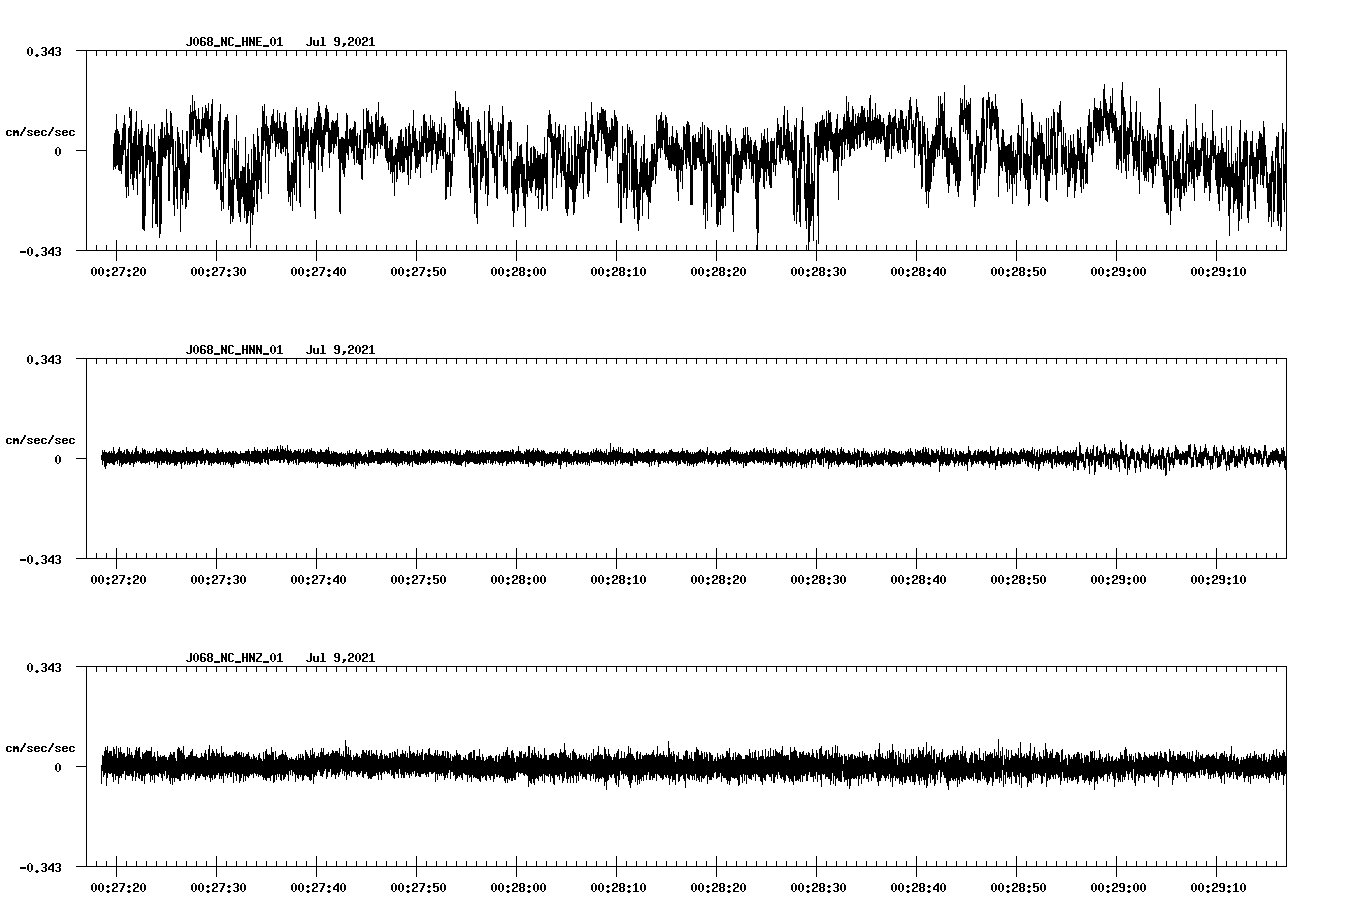The height and width of the screenshot is (924, 1358).
Task: Click 00:29:10 time label under HNE plot
Action: pos(1218,271)
